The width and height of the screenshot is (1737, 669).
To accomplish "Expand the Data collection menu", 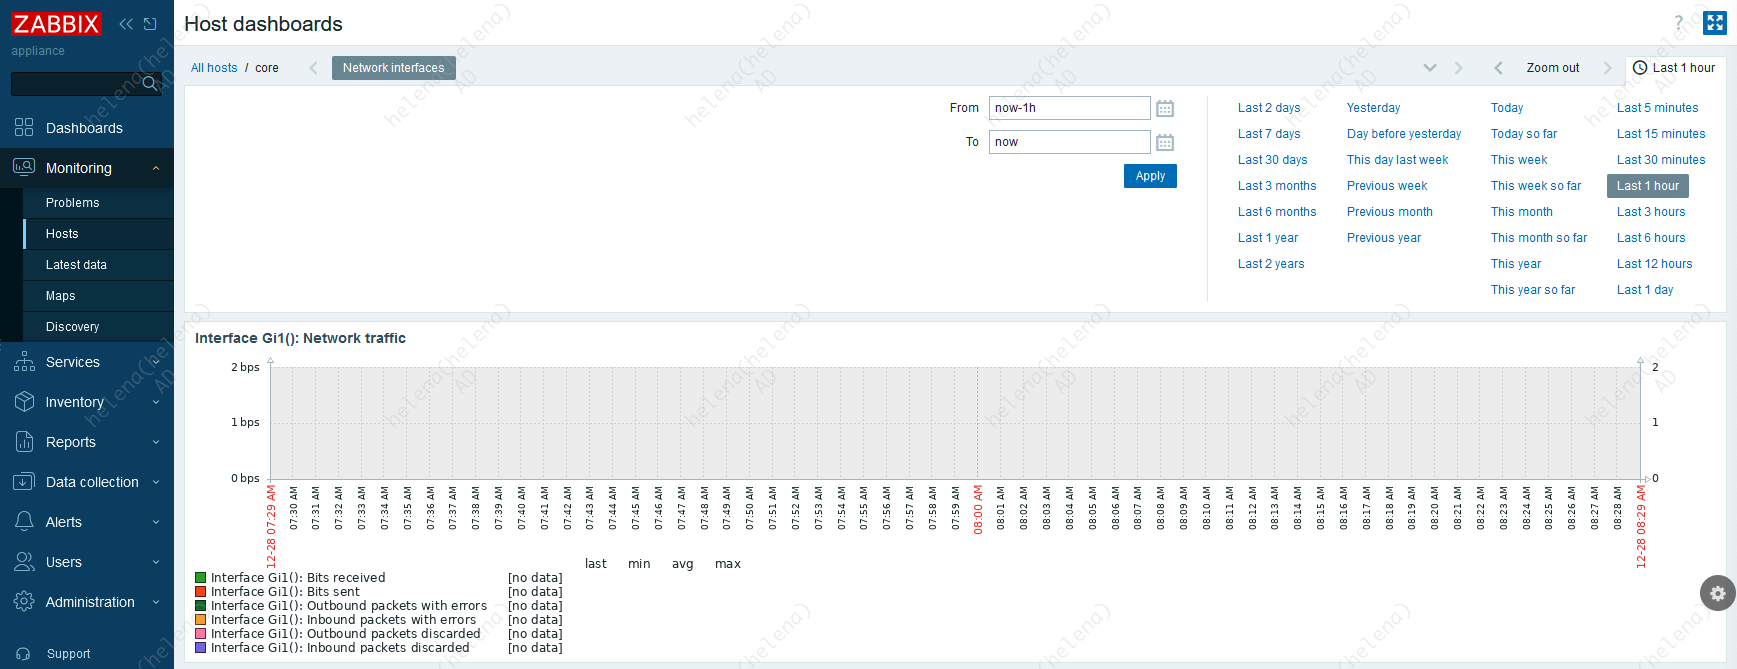I will tap(87, 482).
